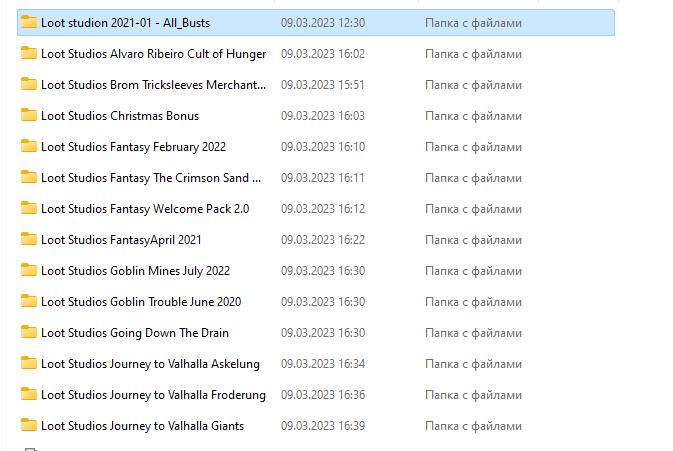Click 'Папка с файлами' type in Valhalla Giants row
Viewport: 673px width, 451px height.
tap(473, 427)
